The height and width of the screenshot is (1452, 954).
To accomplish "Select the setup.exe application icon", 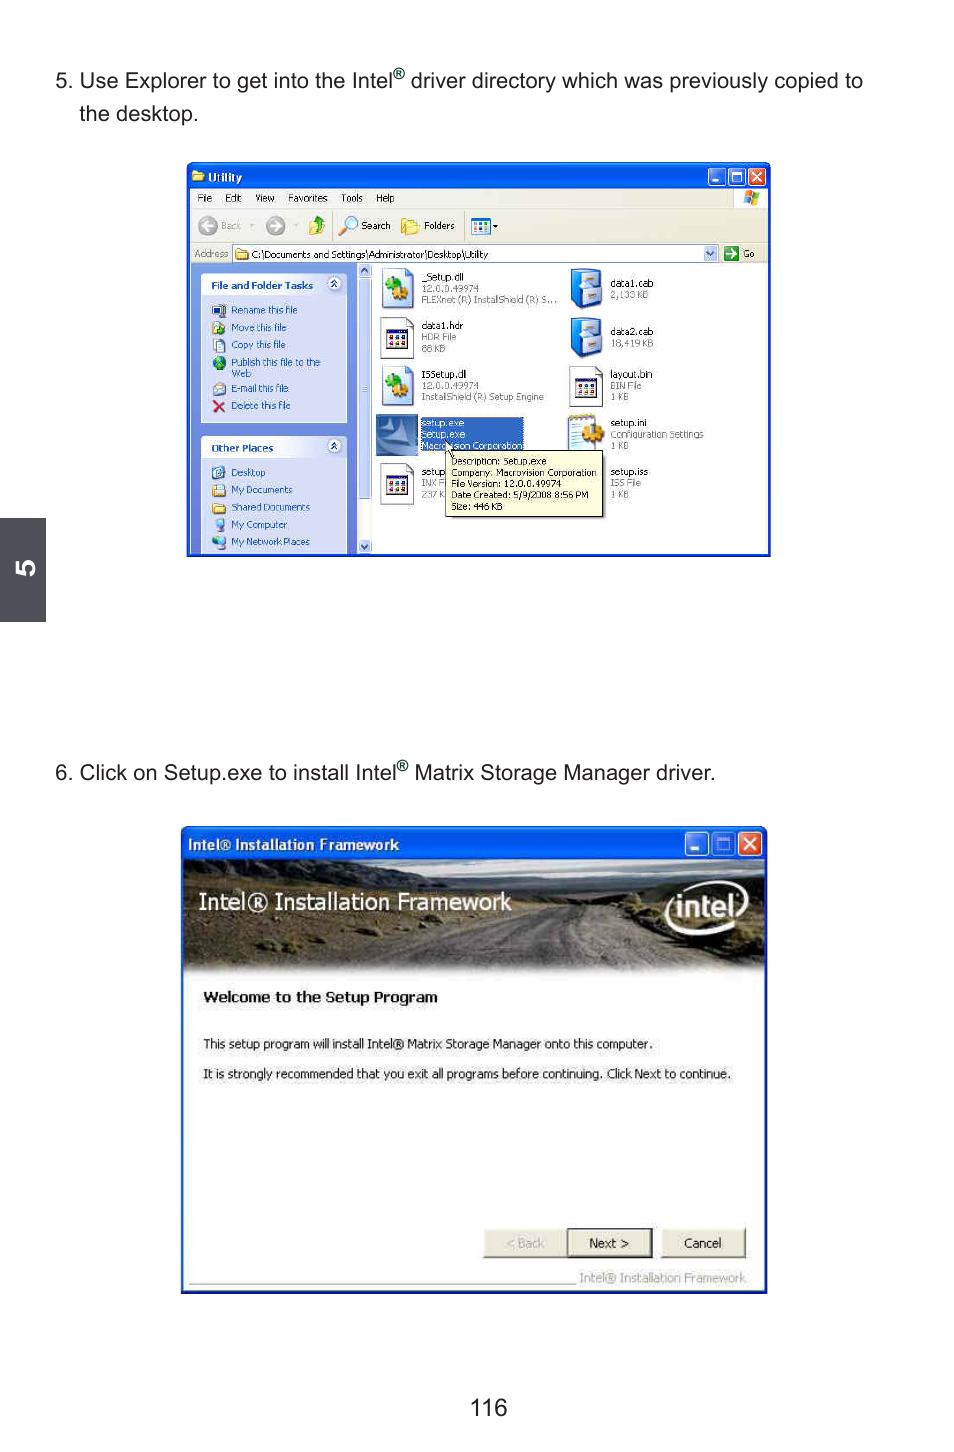I will (x=397, y=435).
